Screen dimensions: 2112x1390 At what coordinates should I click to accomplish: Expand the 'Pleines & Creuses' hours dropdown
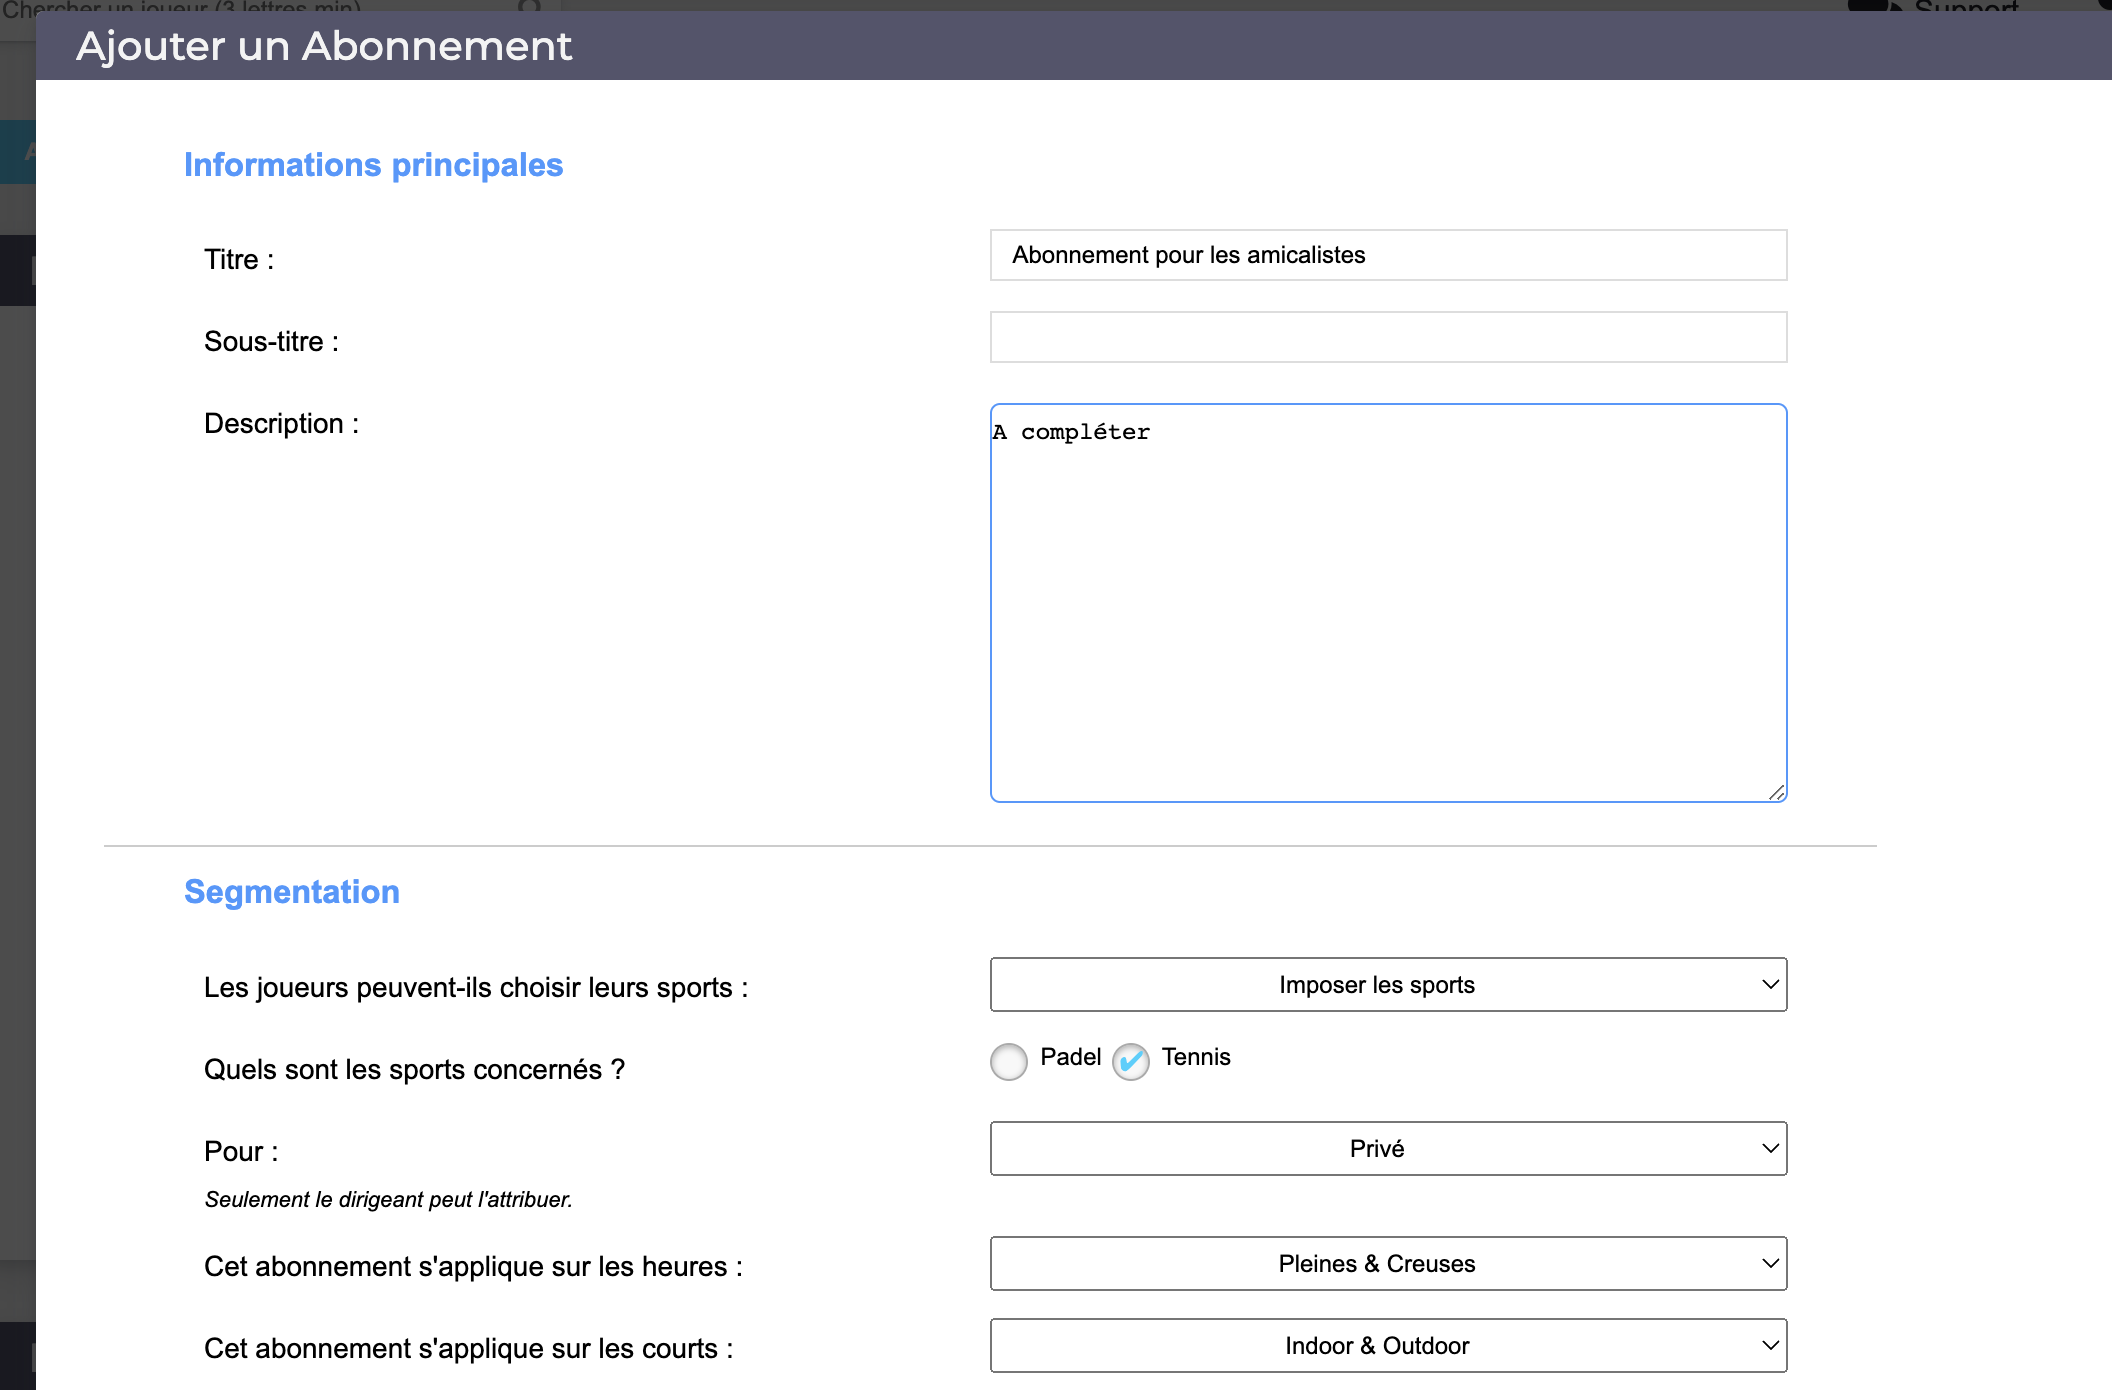(1388, 1264)
